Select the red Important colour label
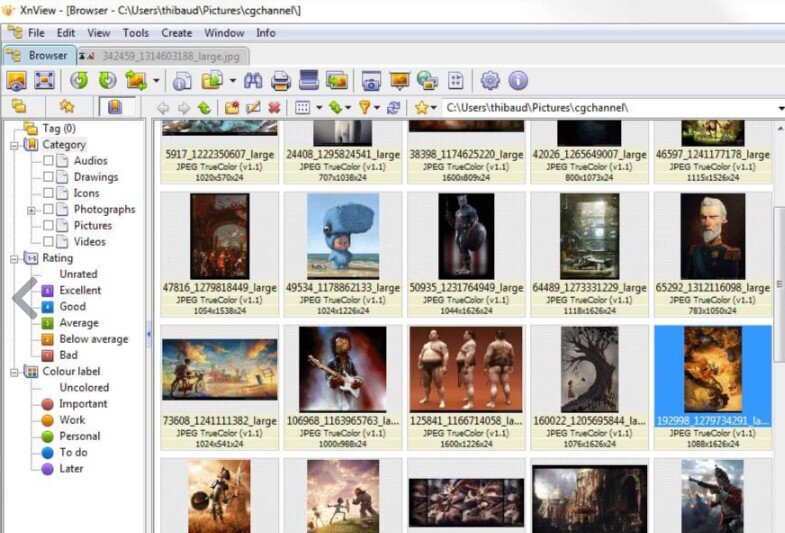Image resolution: width=785 pixels, height=533 pixels. (x=83, y=403)
